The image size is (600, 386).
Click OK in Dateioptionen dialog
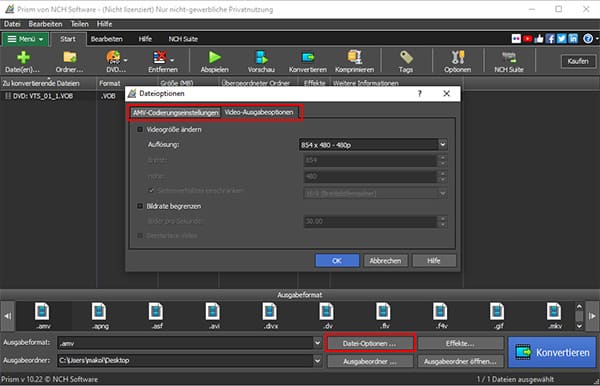[337, 261]
